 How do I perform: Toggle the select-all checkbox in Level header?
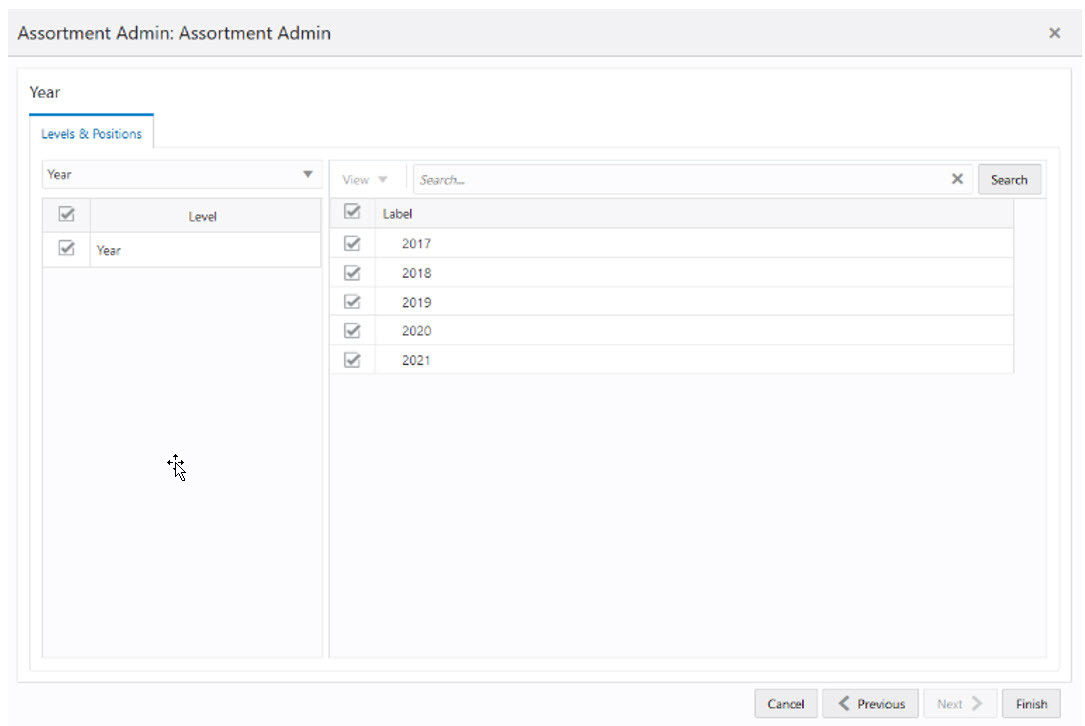click(x=66, y=214)
